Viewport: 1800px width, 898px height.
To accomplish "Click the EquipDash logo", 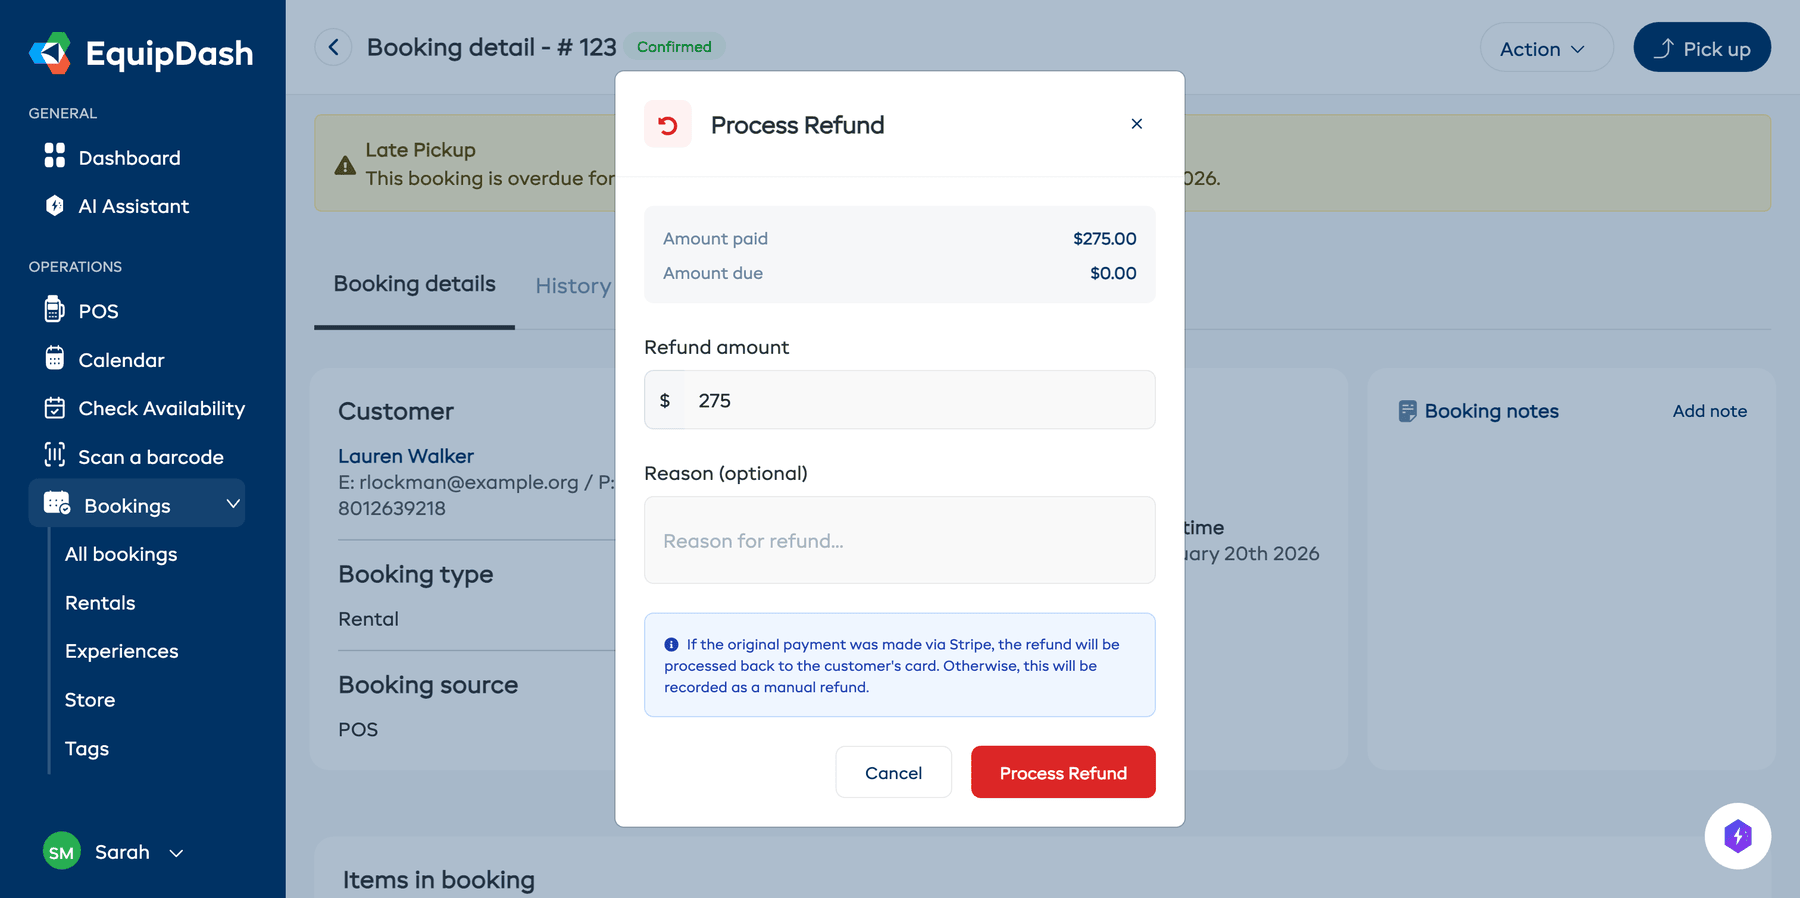I will [x=140, y=54].
